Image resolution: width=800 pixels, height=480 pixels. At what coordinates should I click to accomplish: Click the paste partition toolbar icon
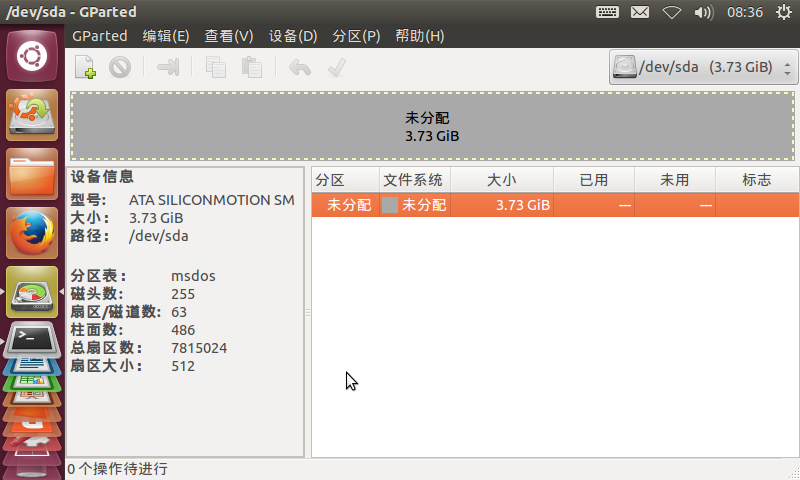point(252,67)
